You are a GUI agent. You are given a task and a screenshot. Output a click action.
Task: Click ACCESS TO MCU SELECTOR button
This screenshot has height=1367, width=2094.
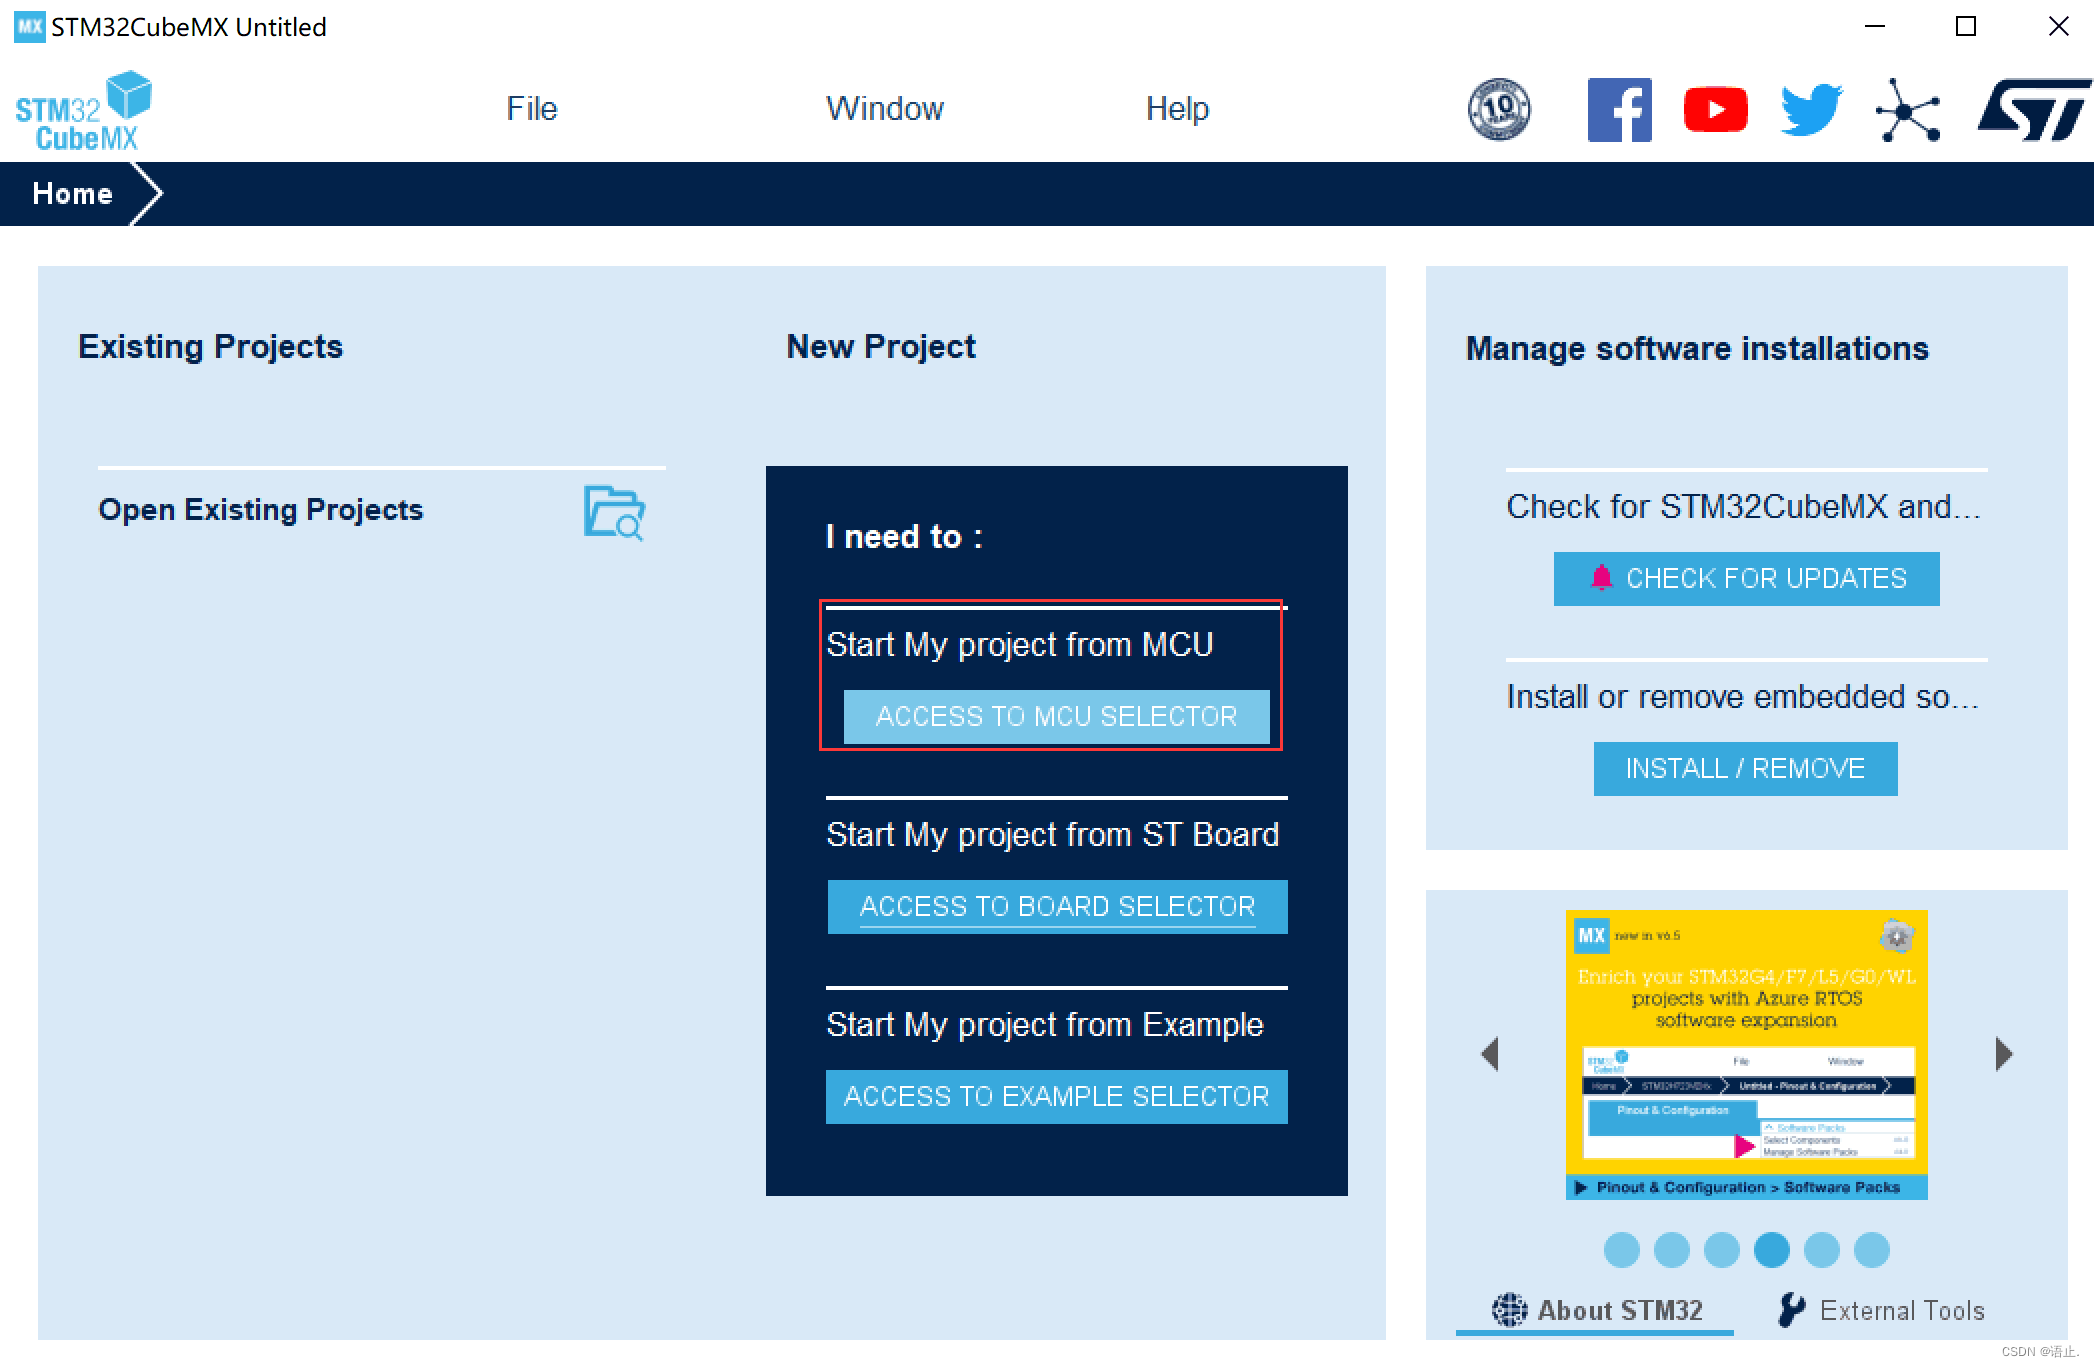click(1056, 717)
